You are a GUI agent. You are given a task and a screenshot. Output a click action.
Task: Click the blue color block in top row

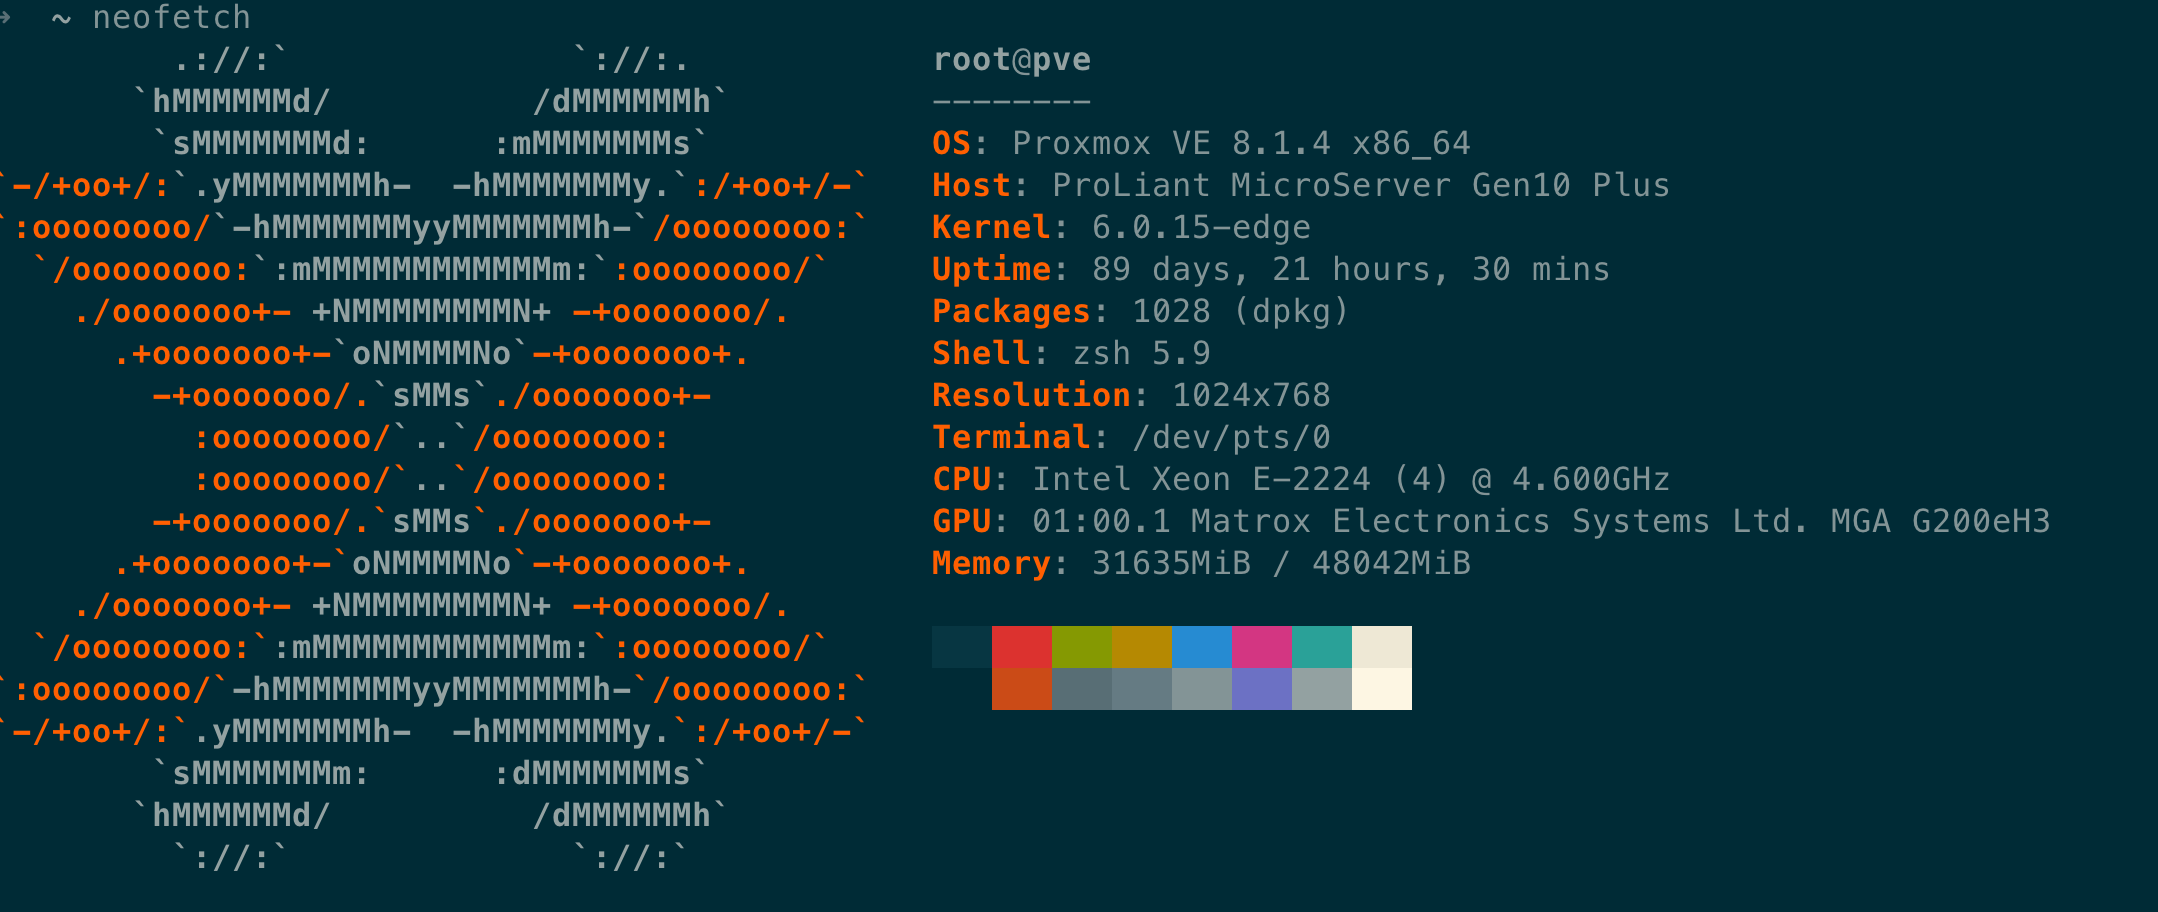tap(1201, 647)
